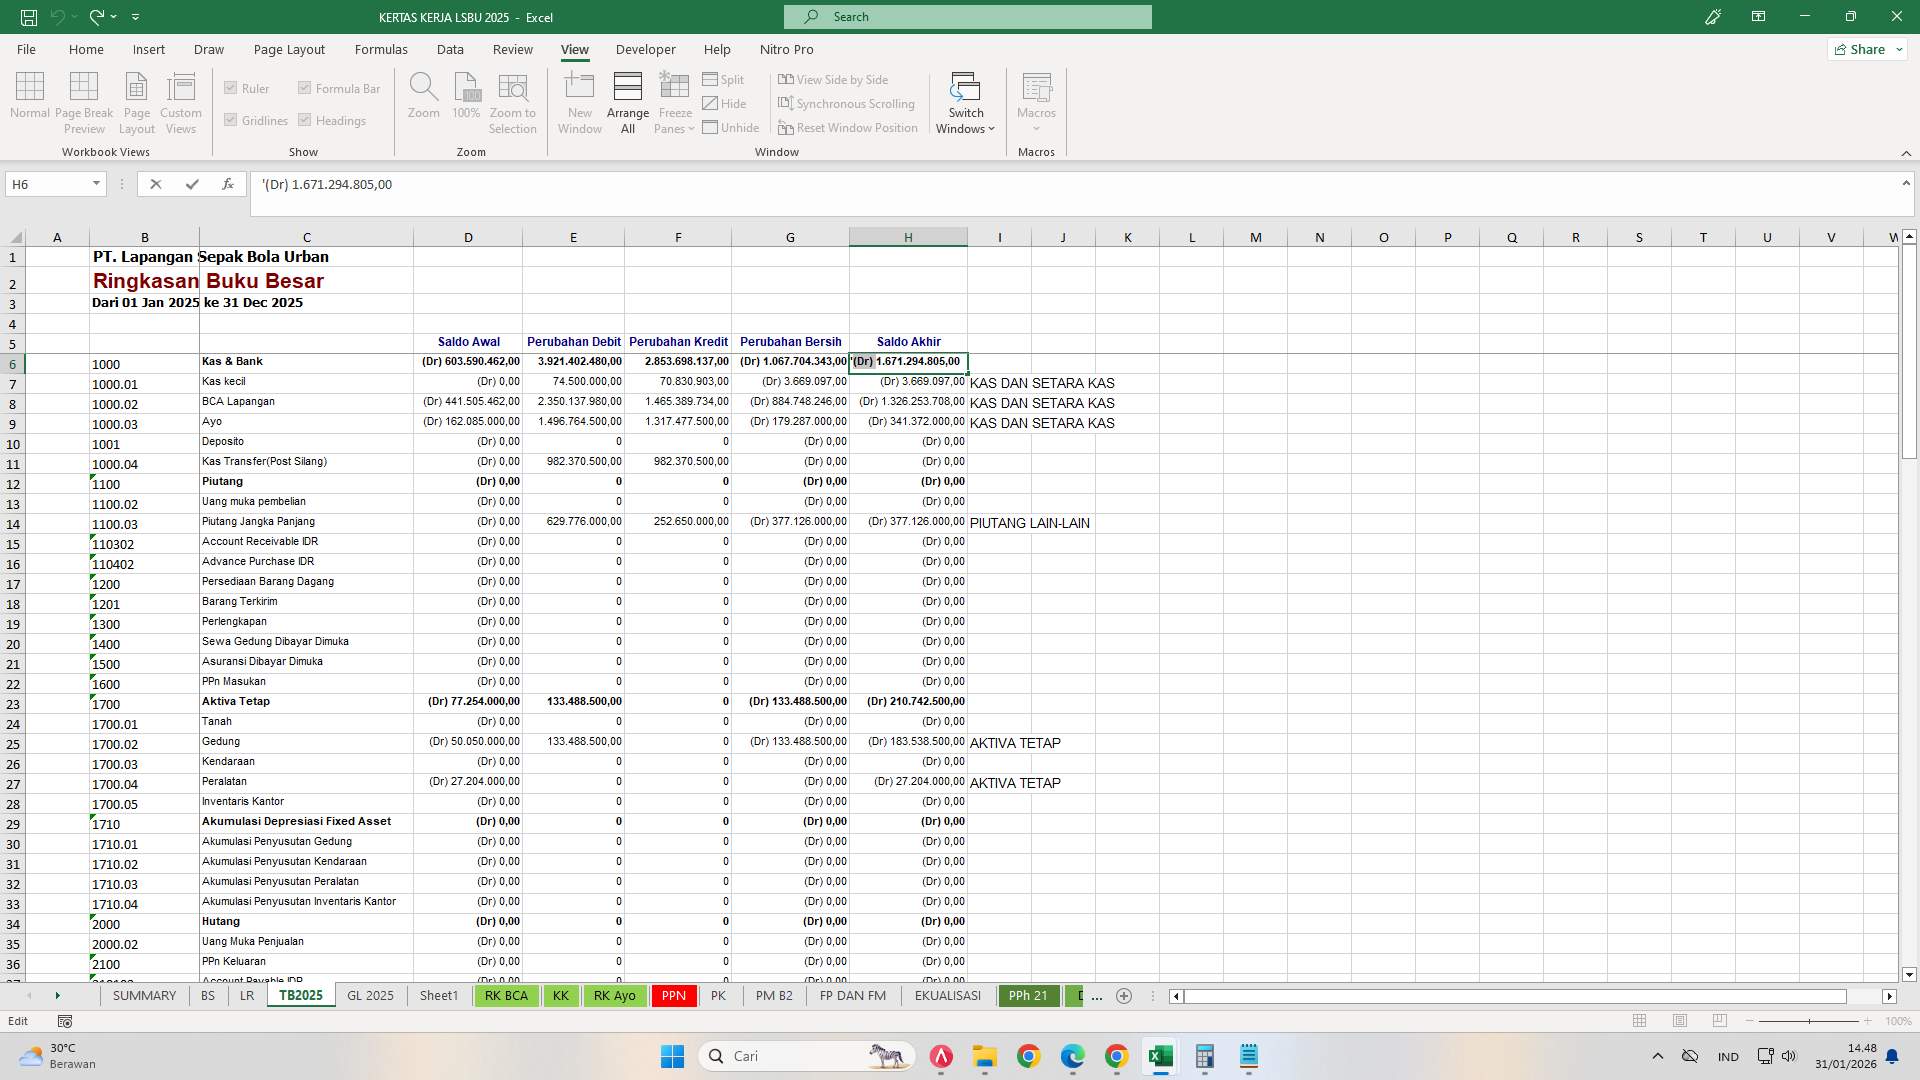Viewport: 1920px width, 1080px height.
Task: Open Zoom to Selection
Action: [x=513, y=100]
